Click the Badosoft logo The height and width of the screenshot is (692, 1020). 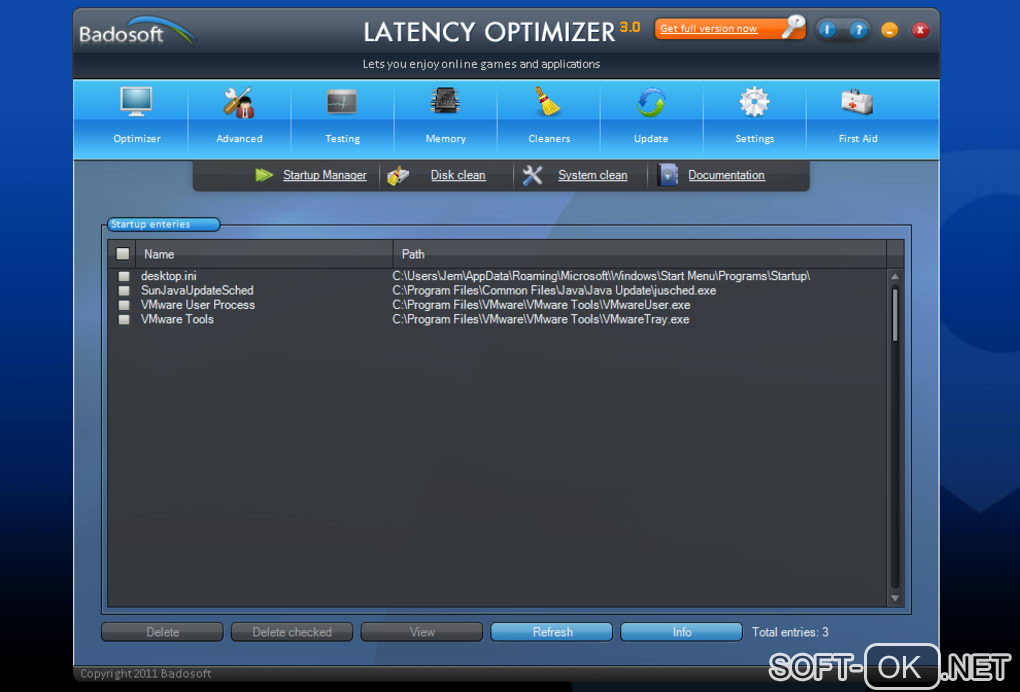click(x=137, y=31)
